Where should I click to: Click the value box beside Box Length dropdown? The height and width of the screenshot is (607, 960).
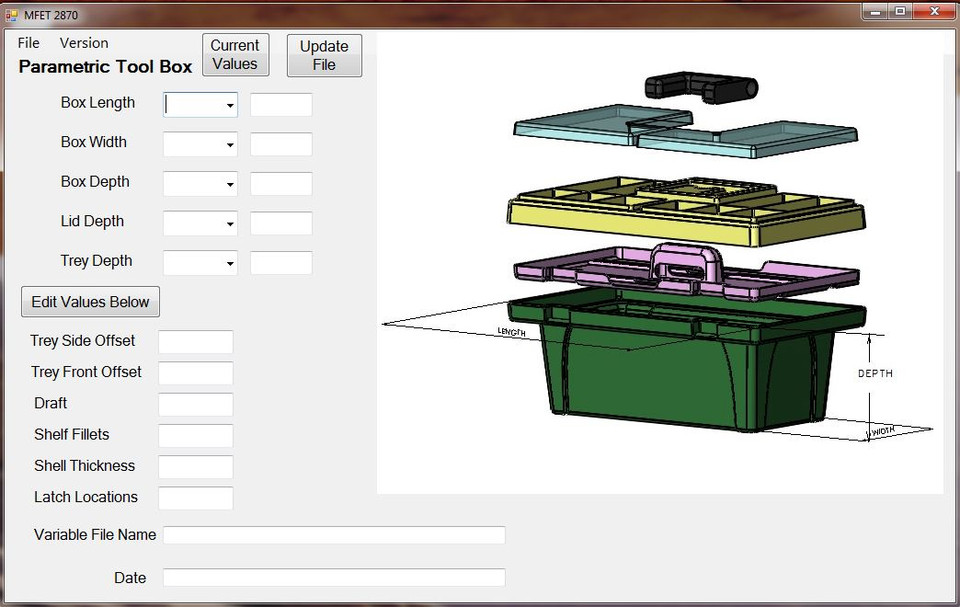pyautogui.click(x=281, y=104)
